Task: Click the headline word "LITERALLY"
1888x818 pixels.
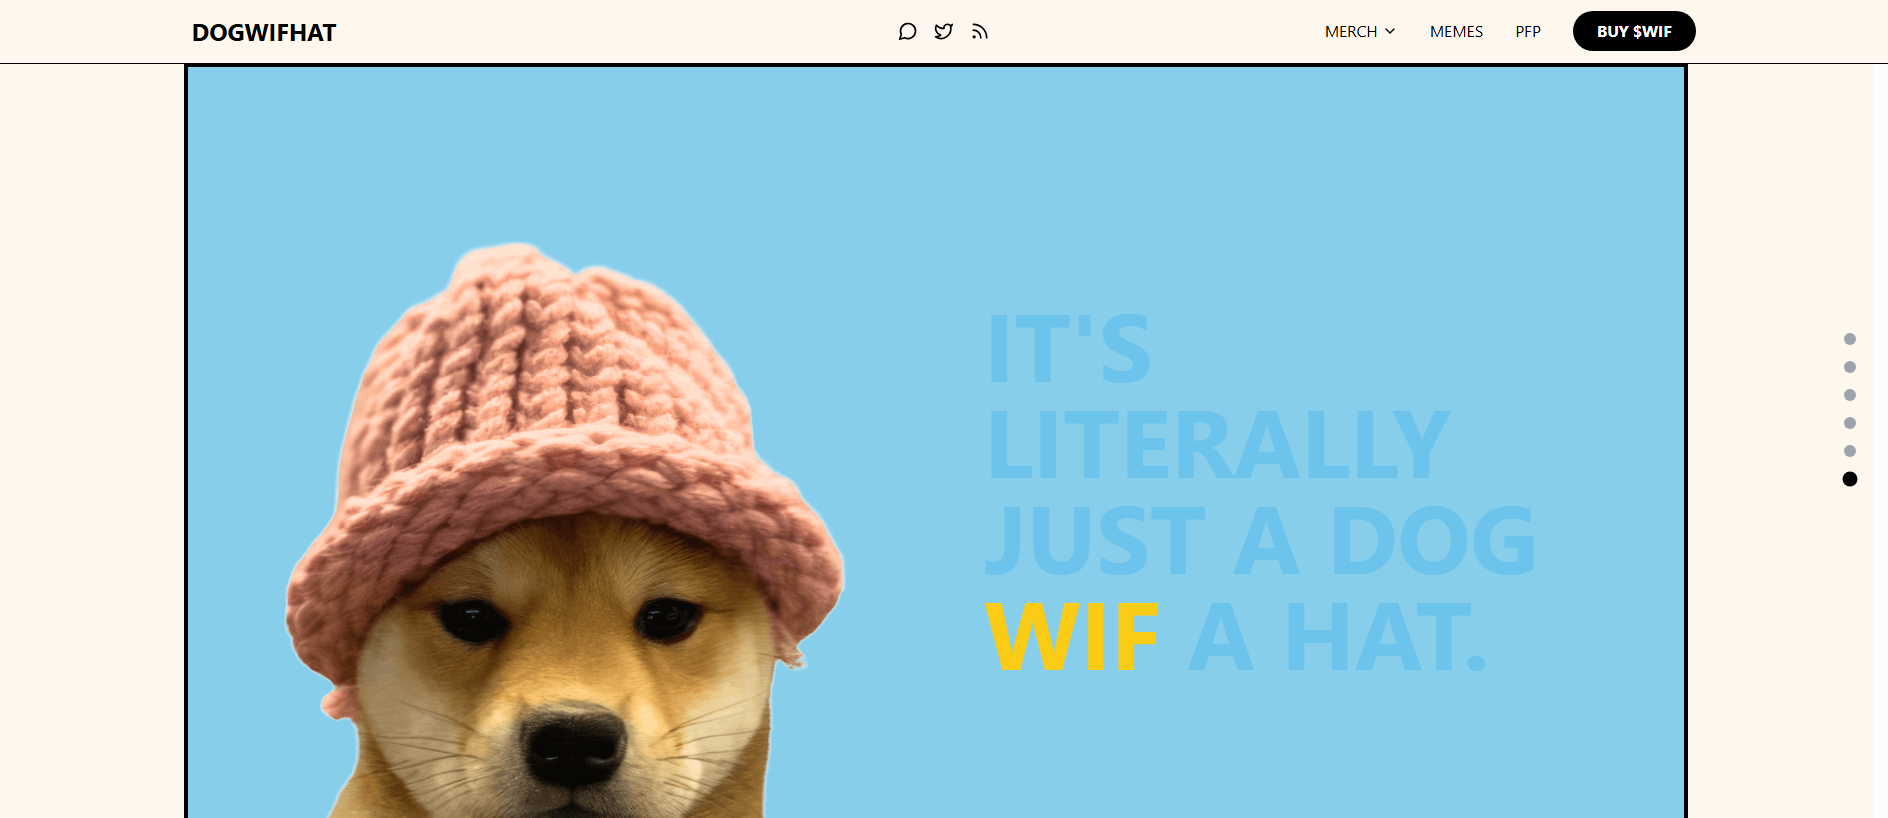Action: coord(1218,445)
